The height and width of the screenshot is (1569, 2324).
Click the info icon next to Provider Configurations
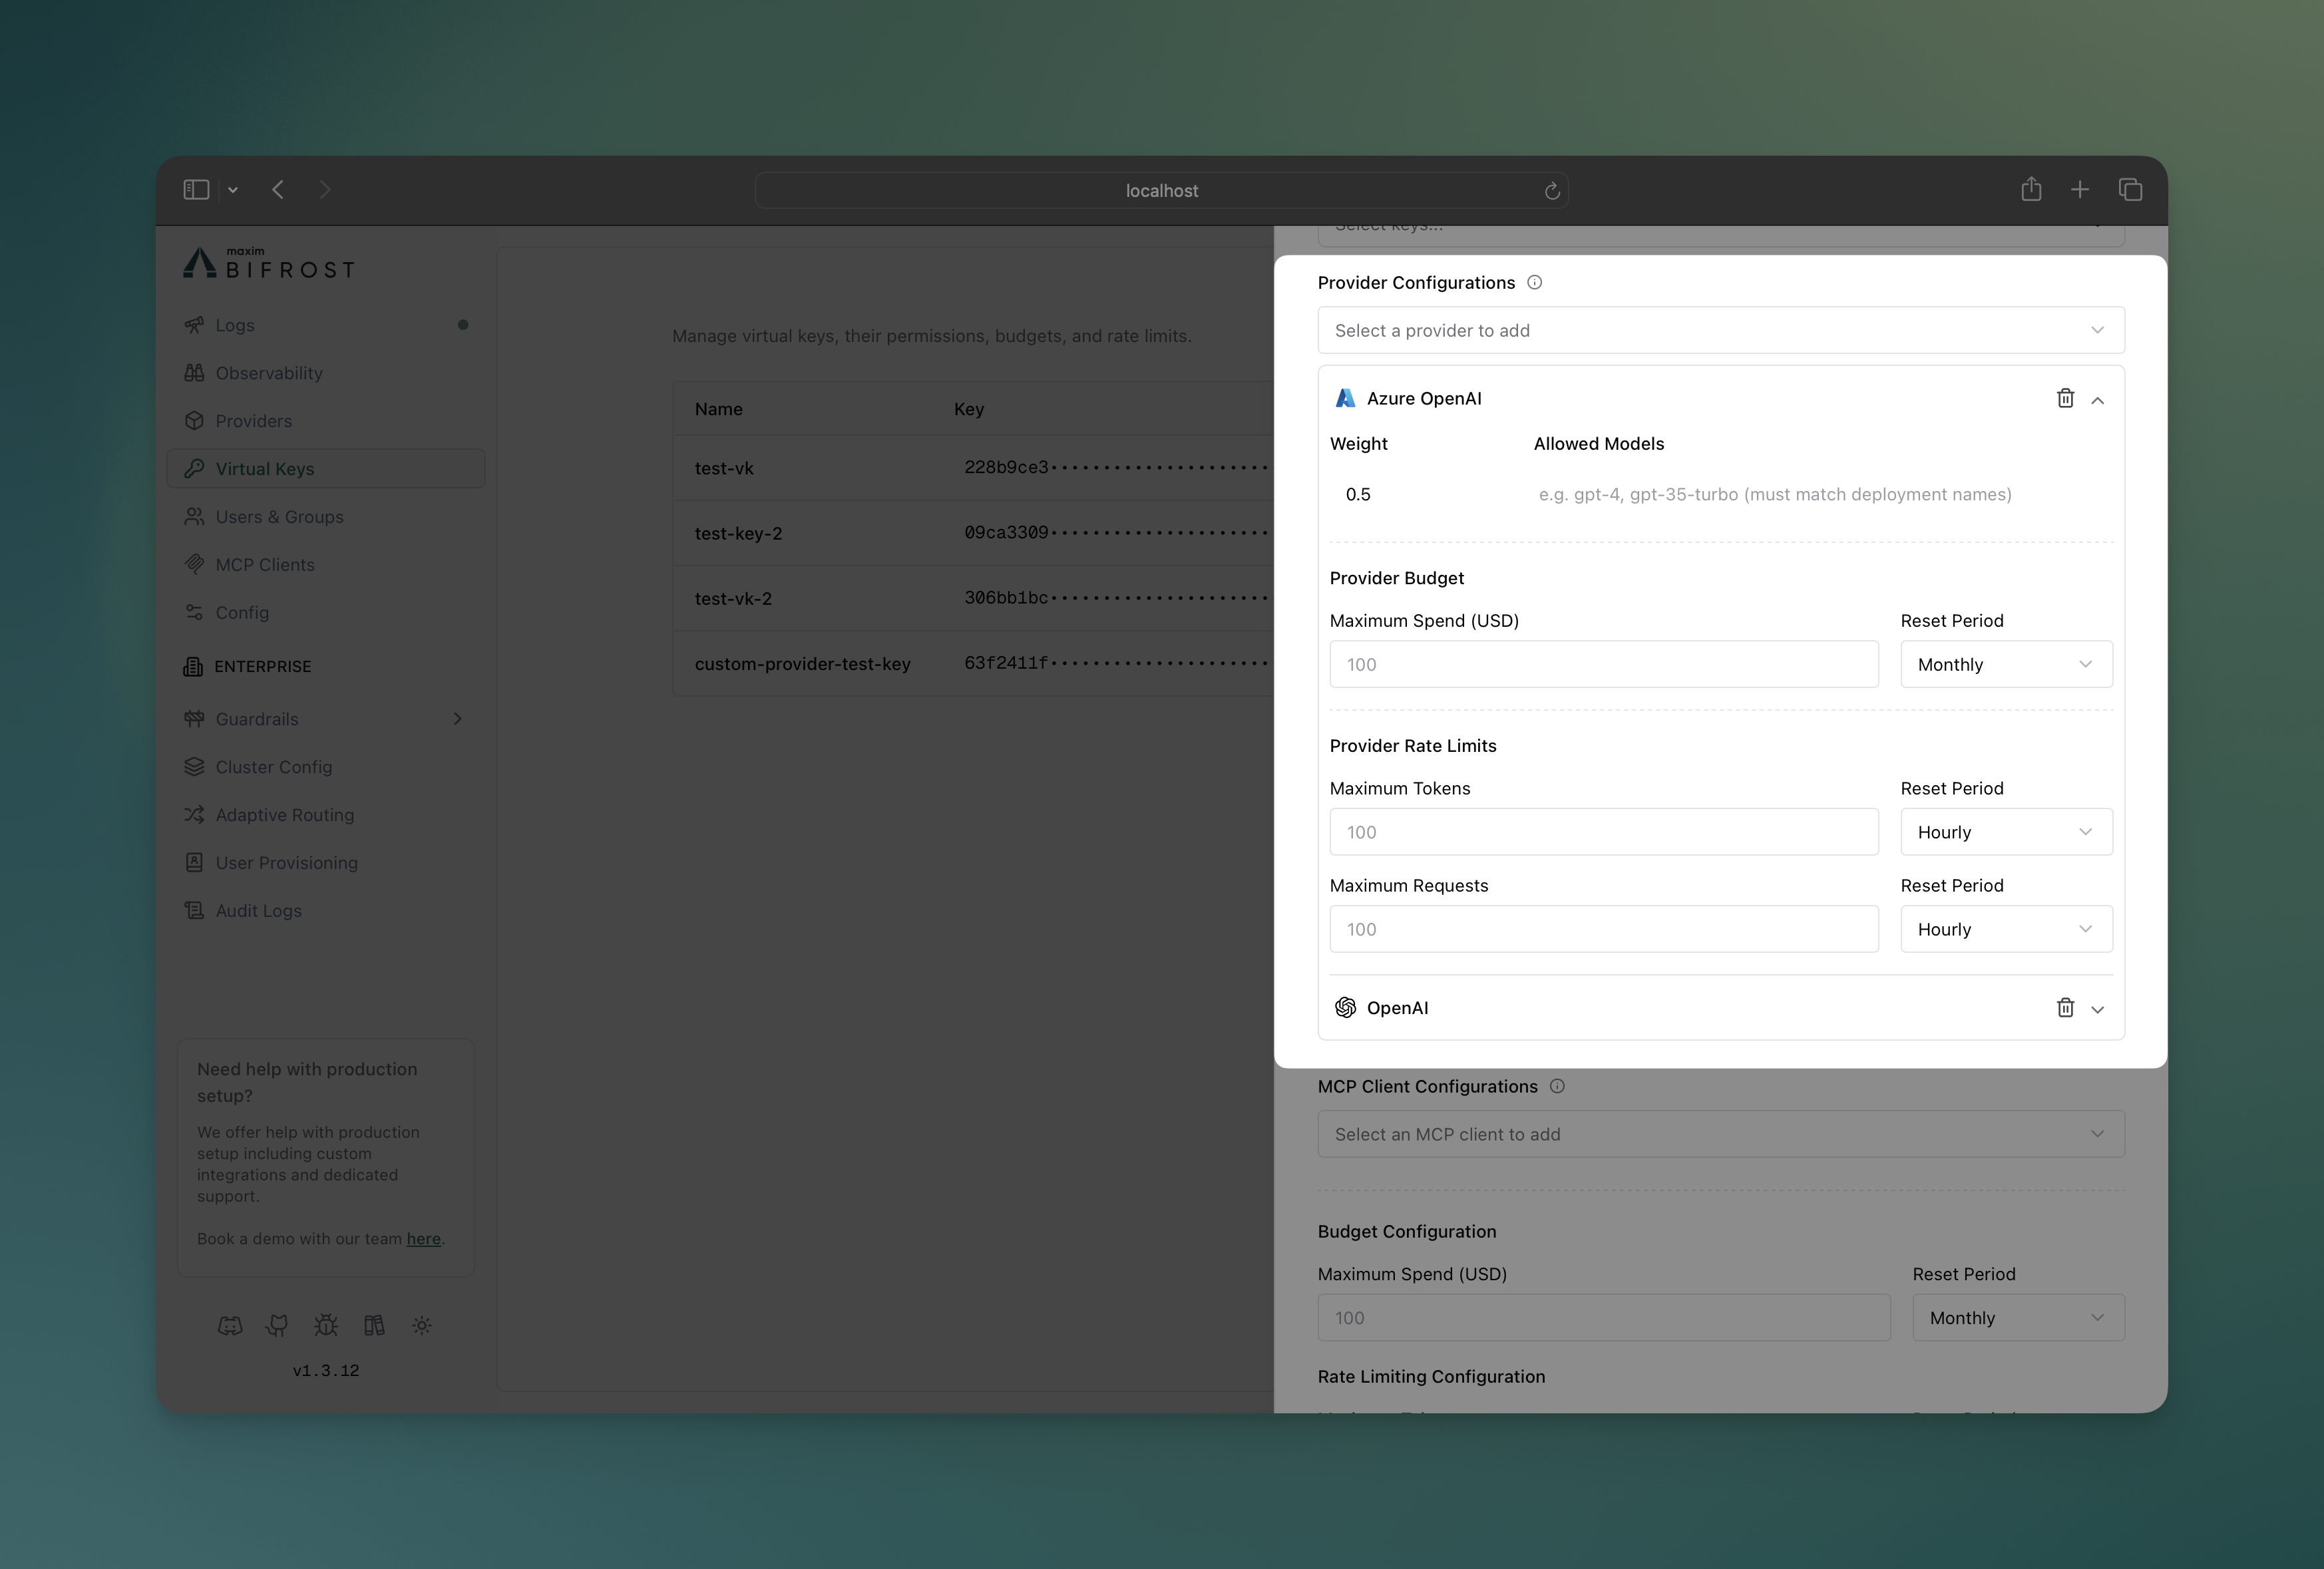[1534, 282]
